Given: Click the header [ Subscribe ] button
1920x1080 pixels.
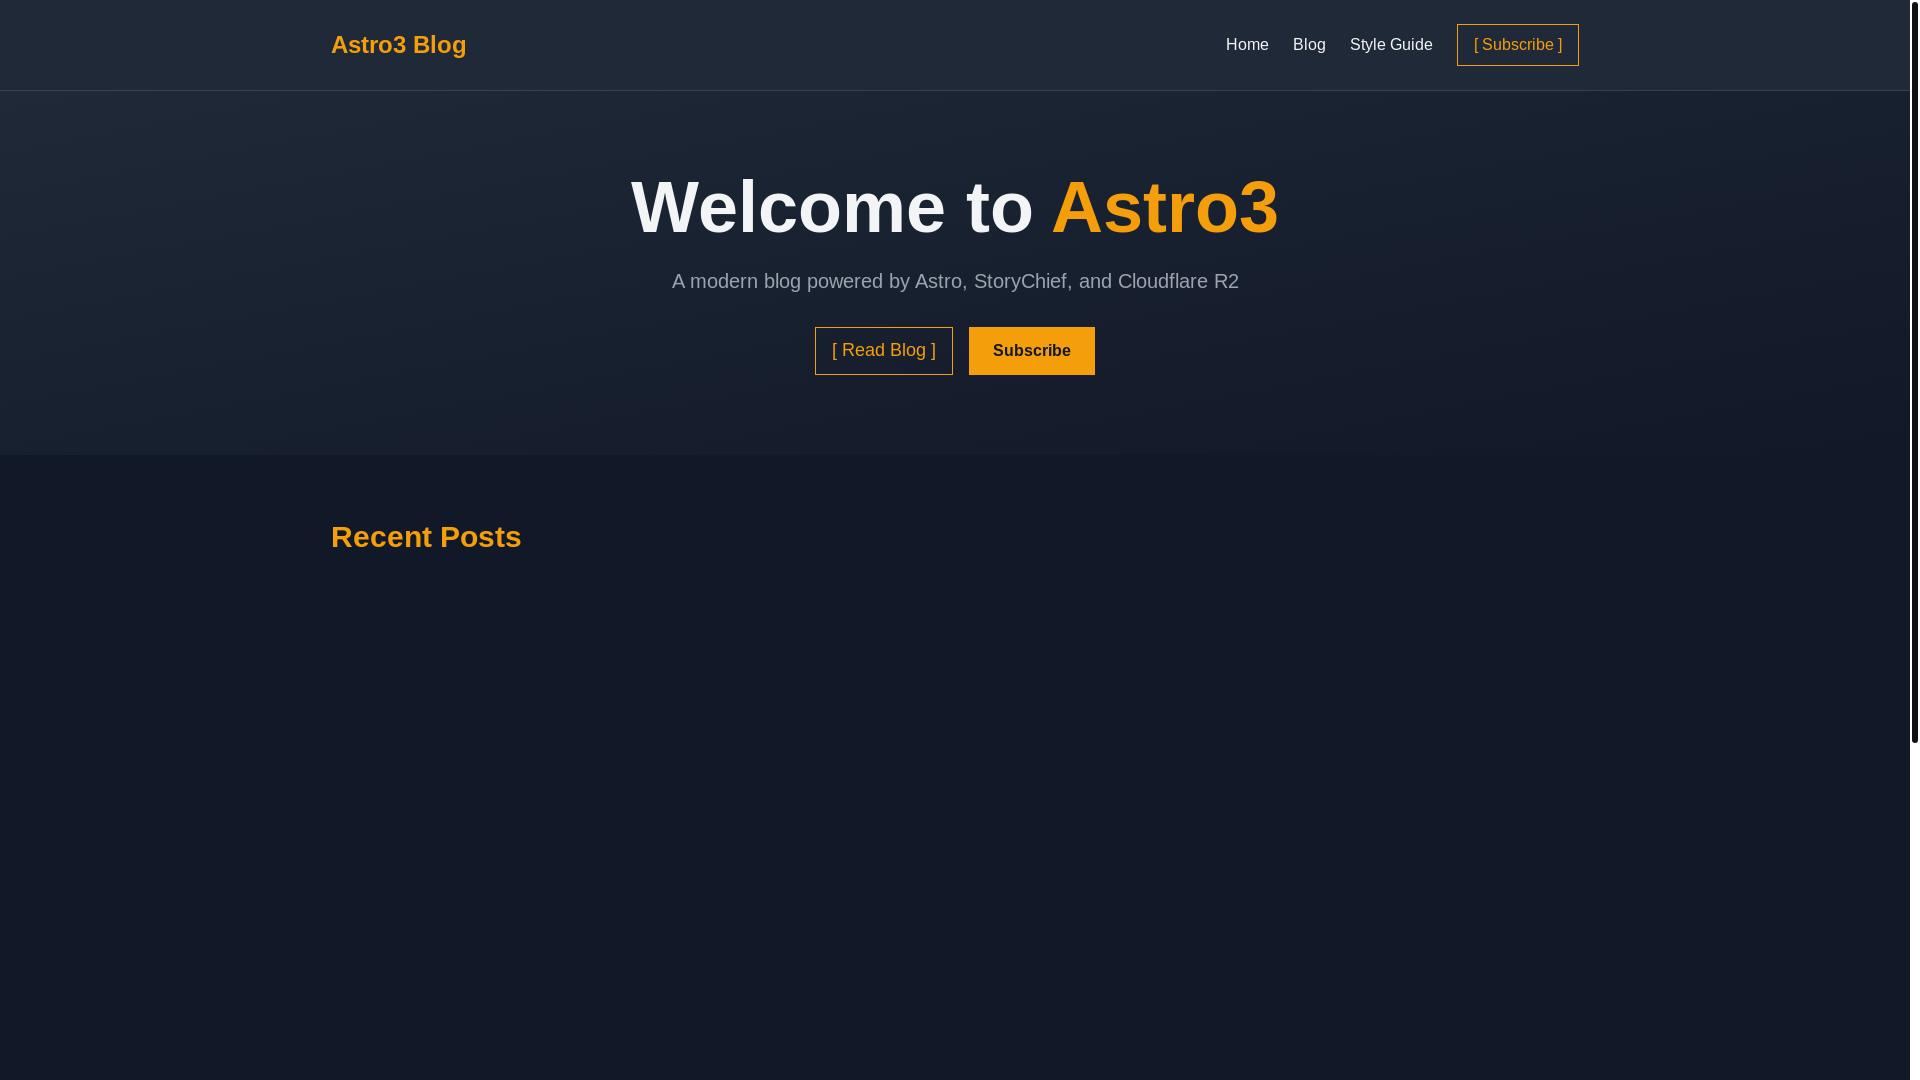Looking at the screenshot, I should tap(1517, 45).
